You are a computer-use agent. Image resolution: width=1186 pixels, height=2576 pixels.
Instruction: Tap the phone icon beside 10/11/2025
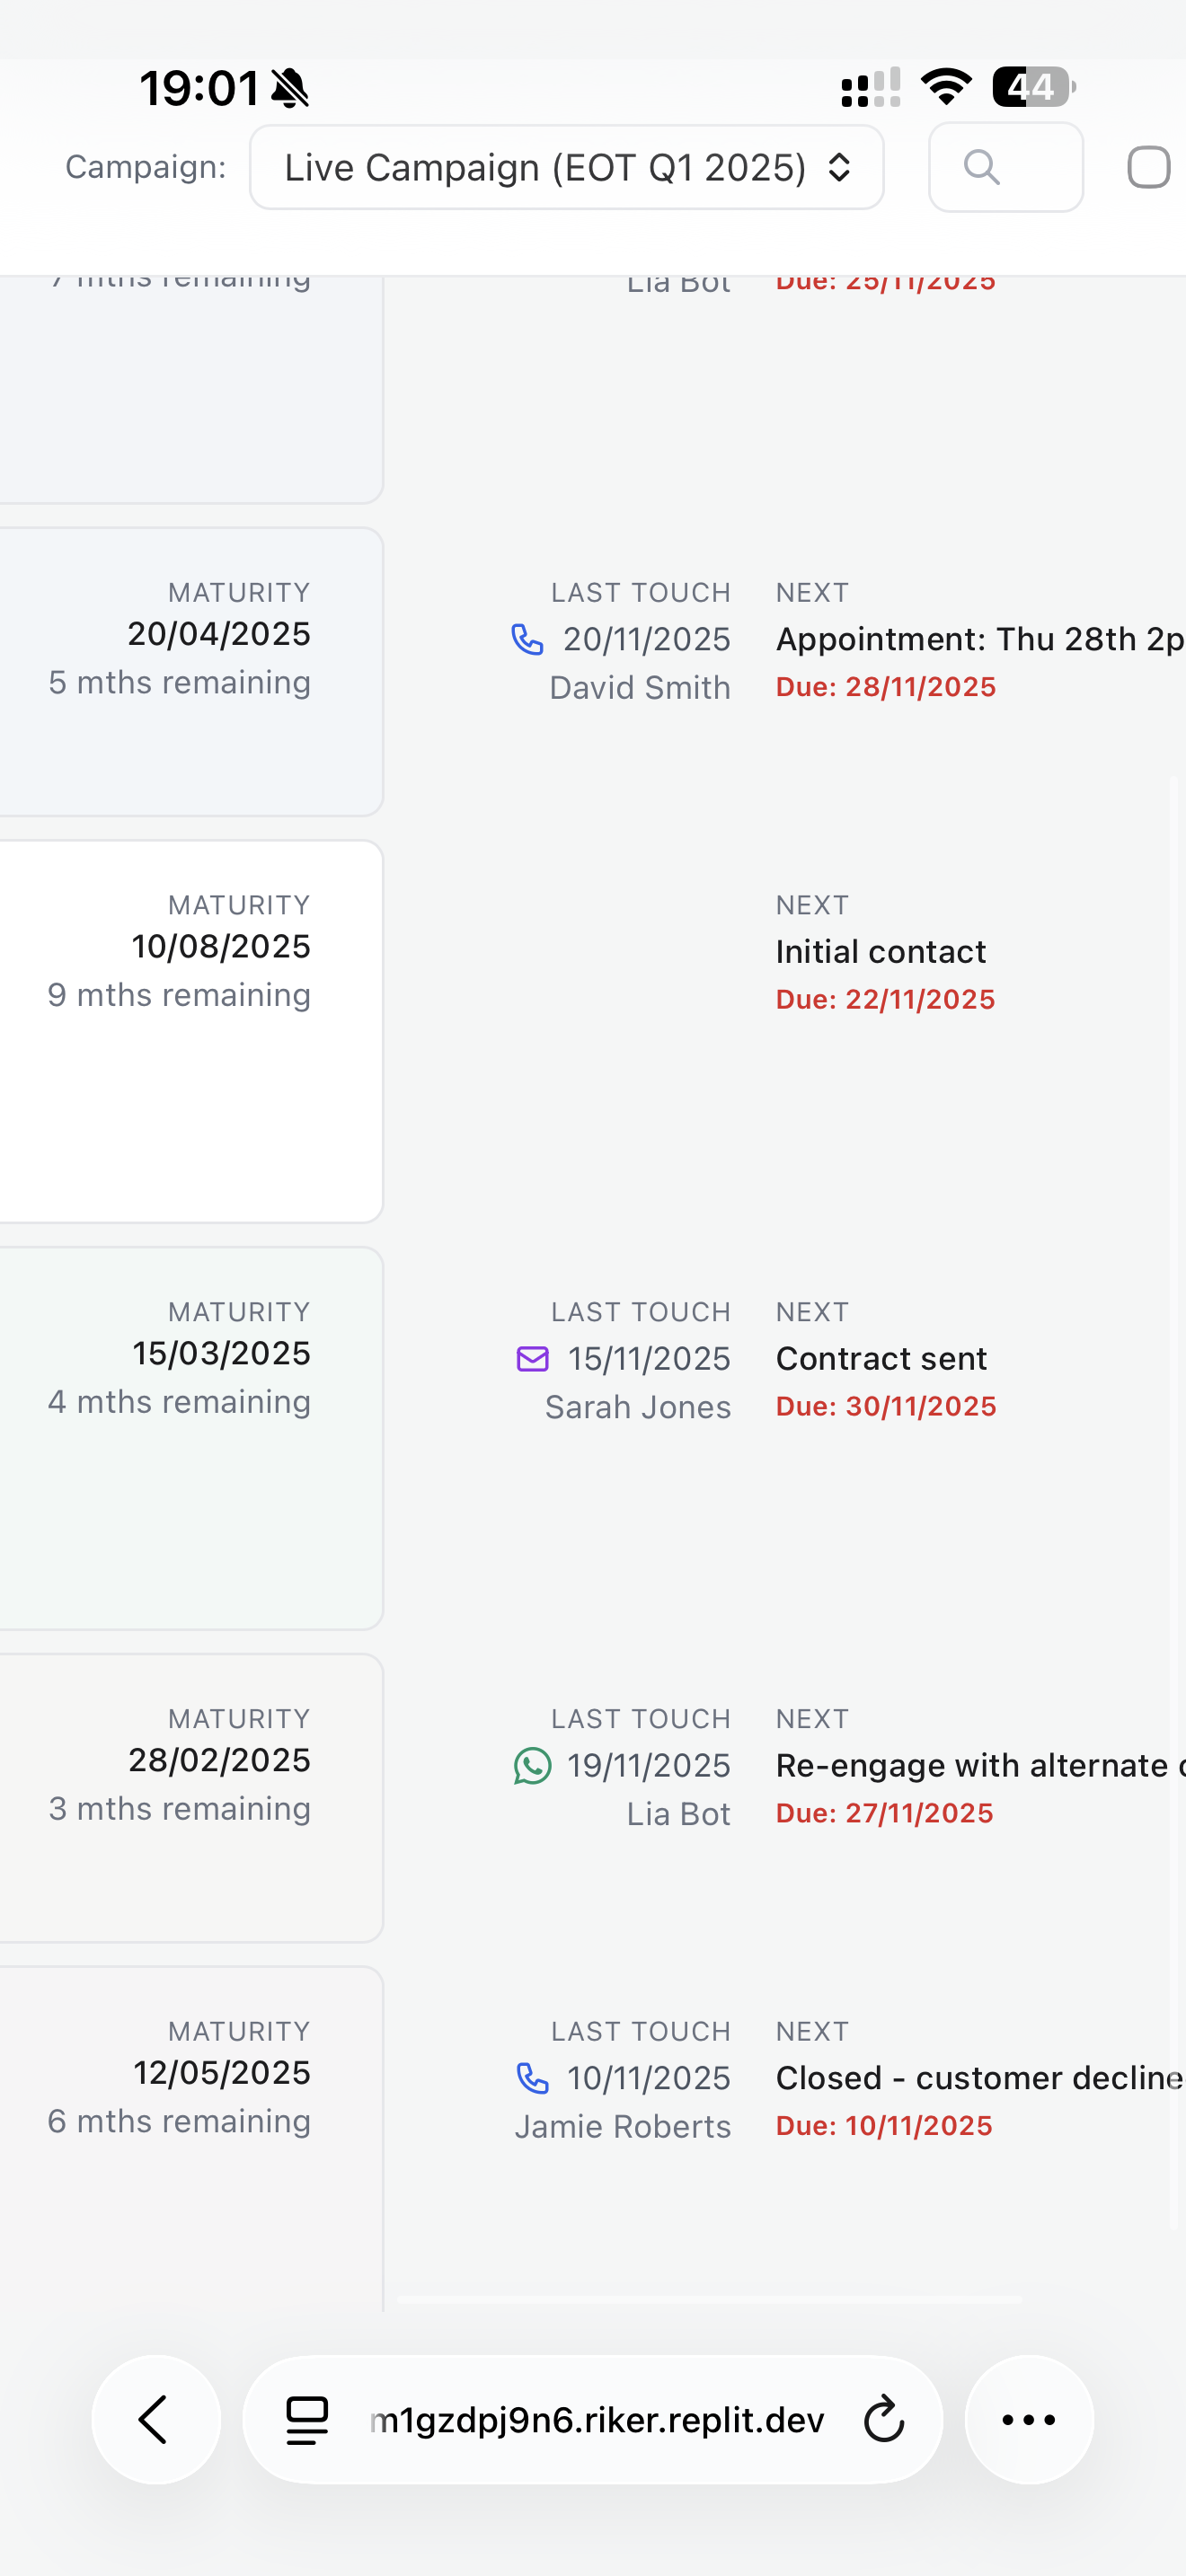(x=532, y=2078)
